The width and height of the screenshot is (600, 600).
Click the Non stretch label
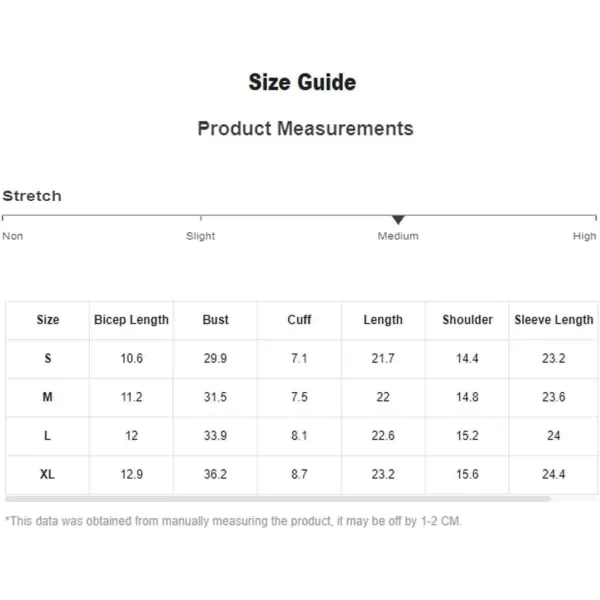pyautogui.click(x=13, y=236)
